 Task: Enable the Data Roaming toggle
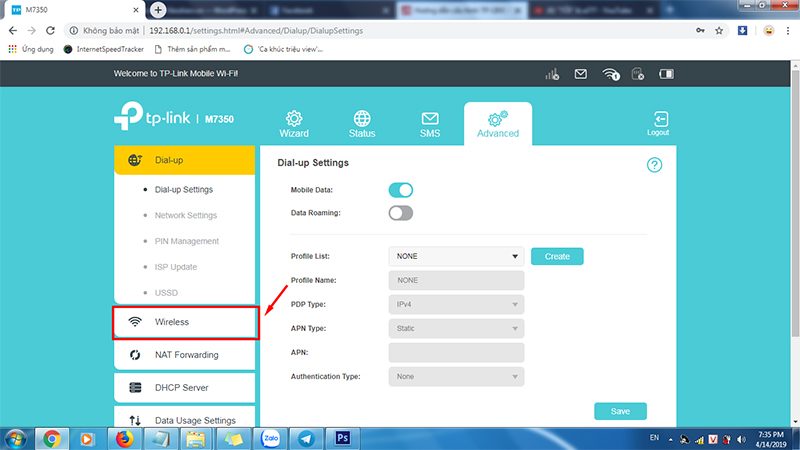[400, 213]
